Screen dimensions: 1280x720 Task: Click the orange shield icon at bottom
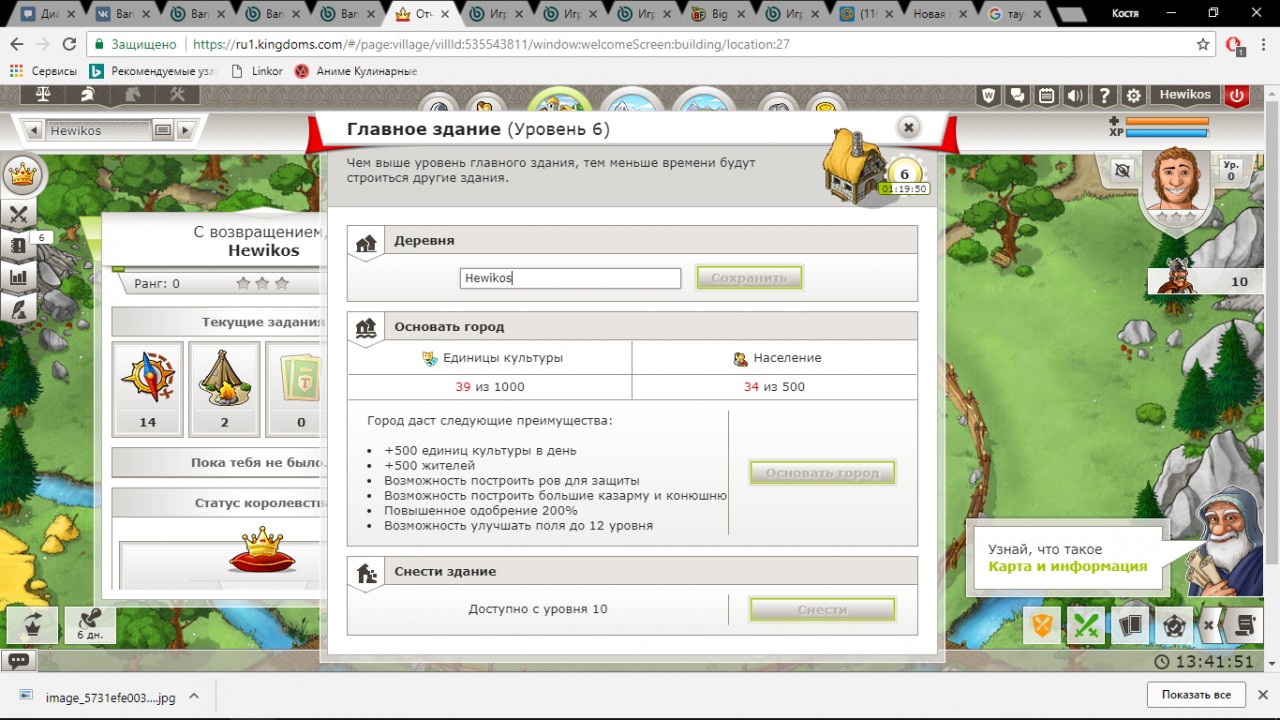tap(1043, 625)
